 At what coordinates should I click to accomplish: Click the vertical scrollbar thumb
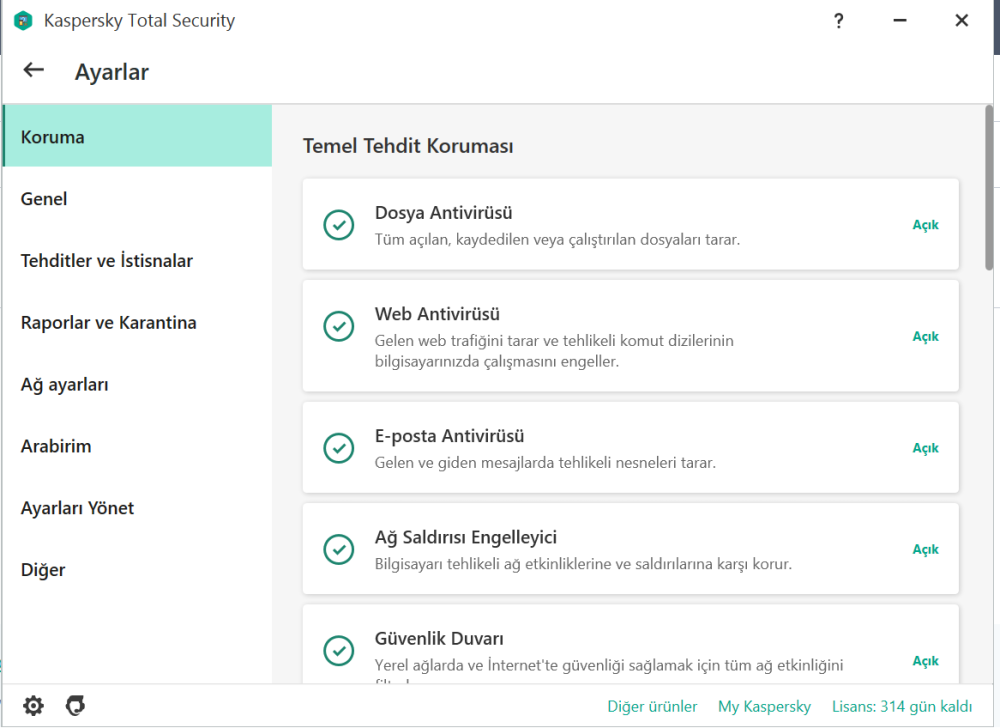point(989,187)
